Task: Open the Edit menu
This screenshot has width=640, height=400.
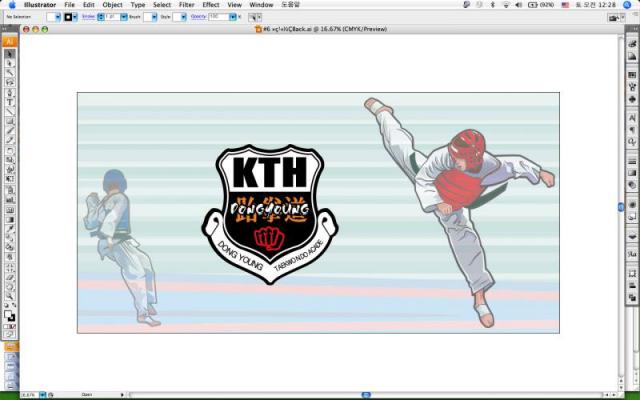Action: 89,4
